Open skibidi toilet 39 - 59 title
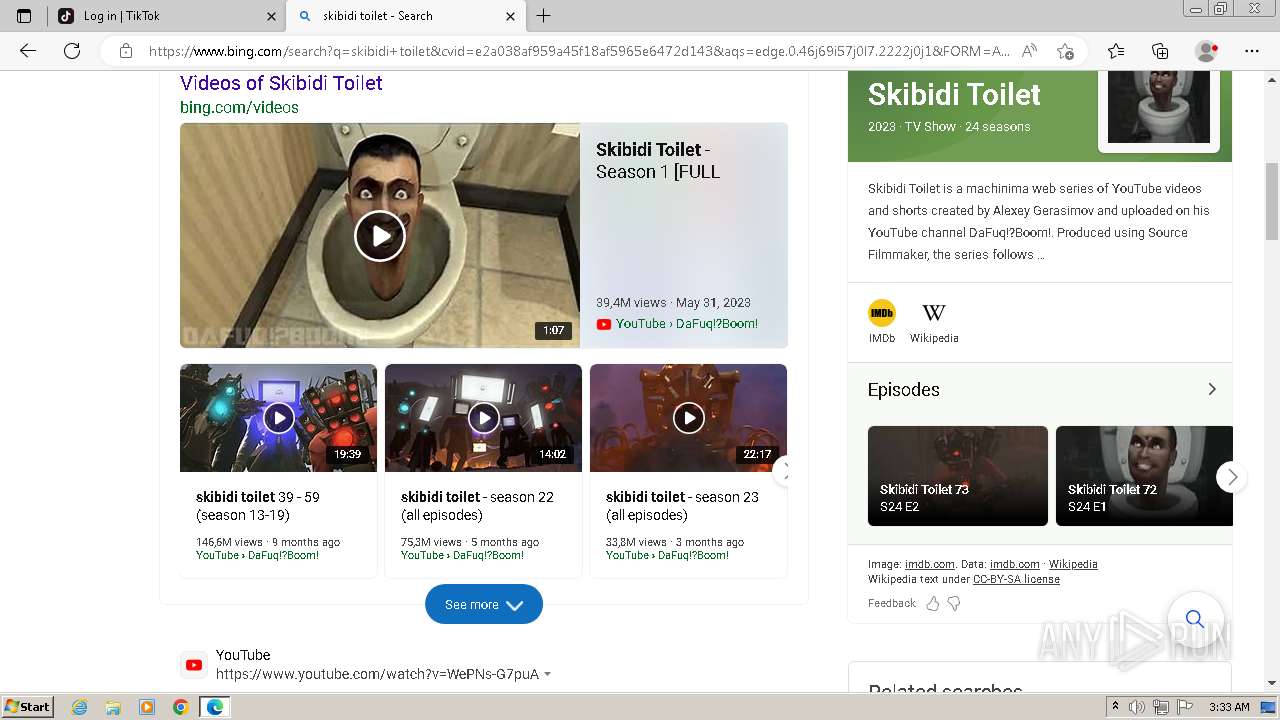 (x=258, y=506)
